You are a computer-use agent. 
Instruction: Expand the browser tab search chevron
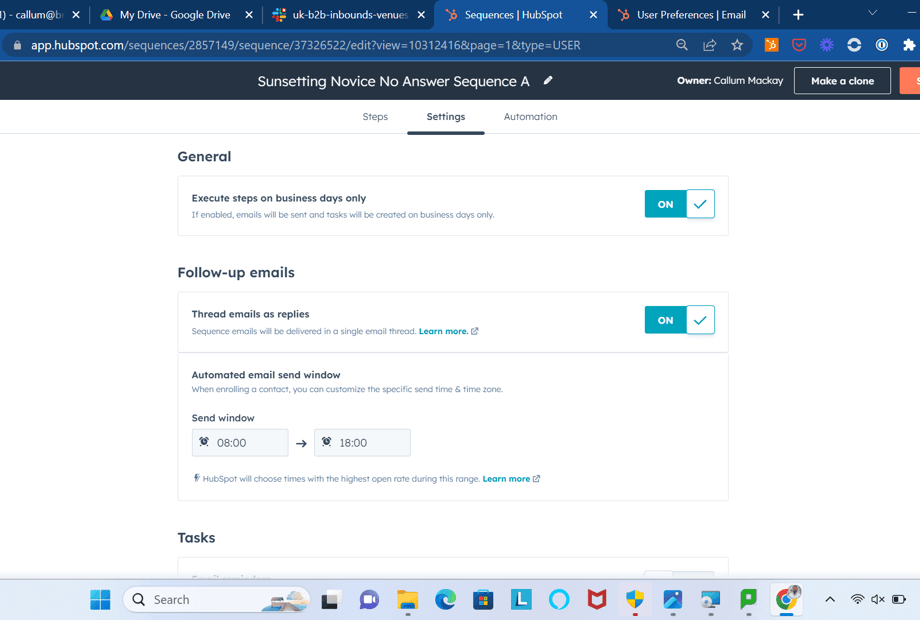click(x=872, y=14)
